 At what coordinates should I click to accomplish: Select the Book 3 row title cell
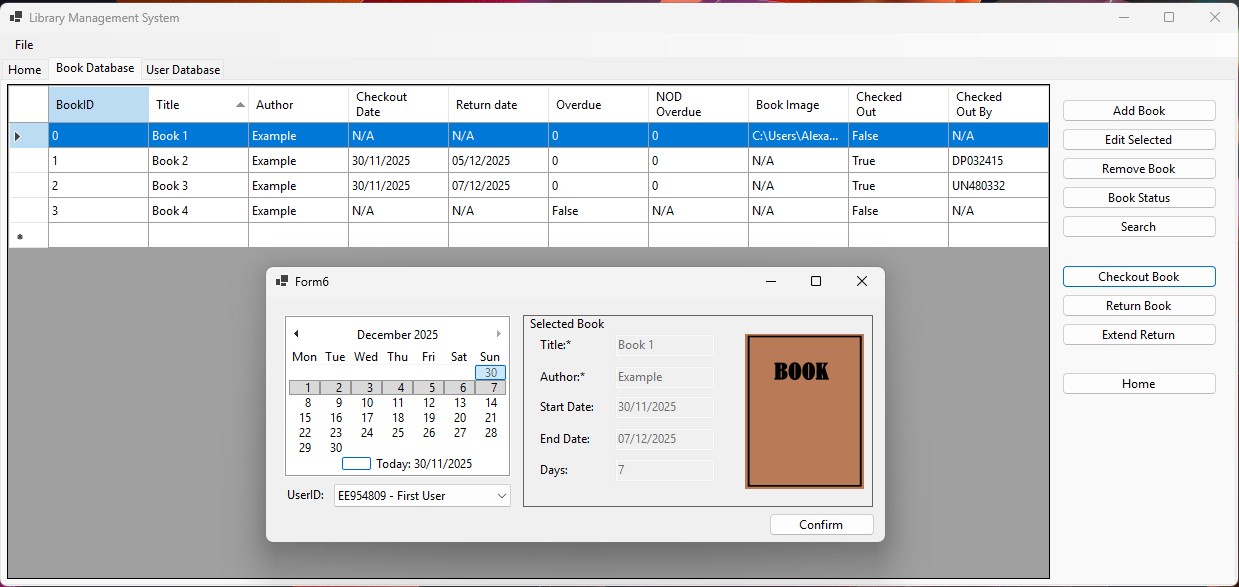click(198, 186)
